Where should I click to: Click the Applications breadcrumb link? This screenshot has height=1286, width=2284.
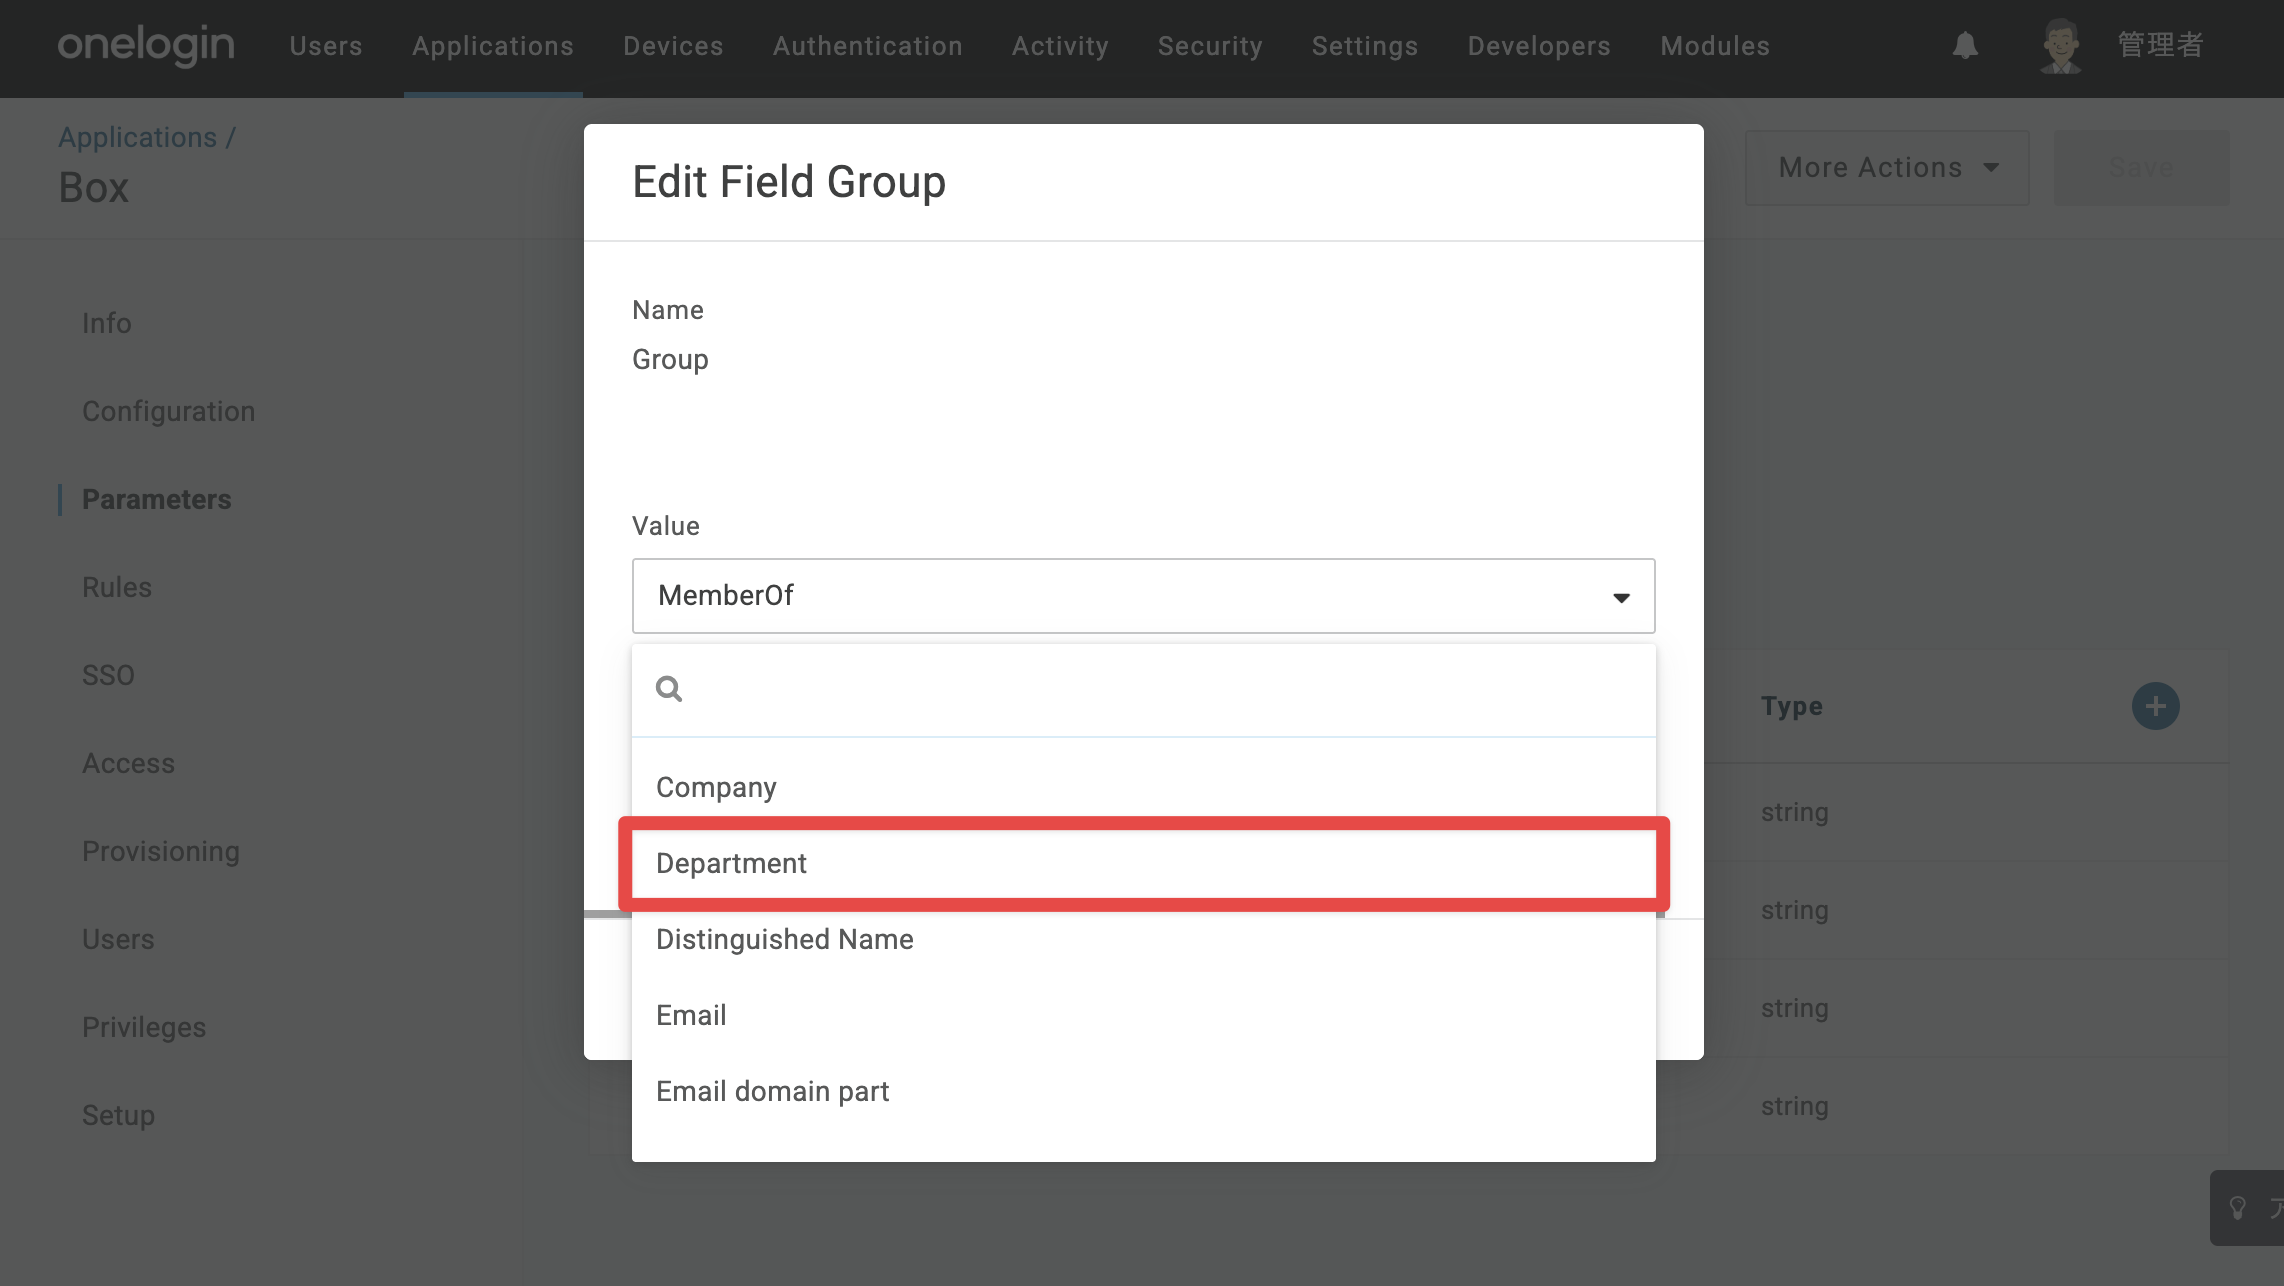coord(138,137)
